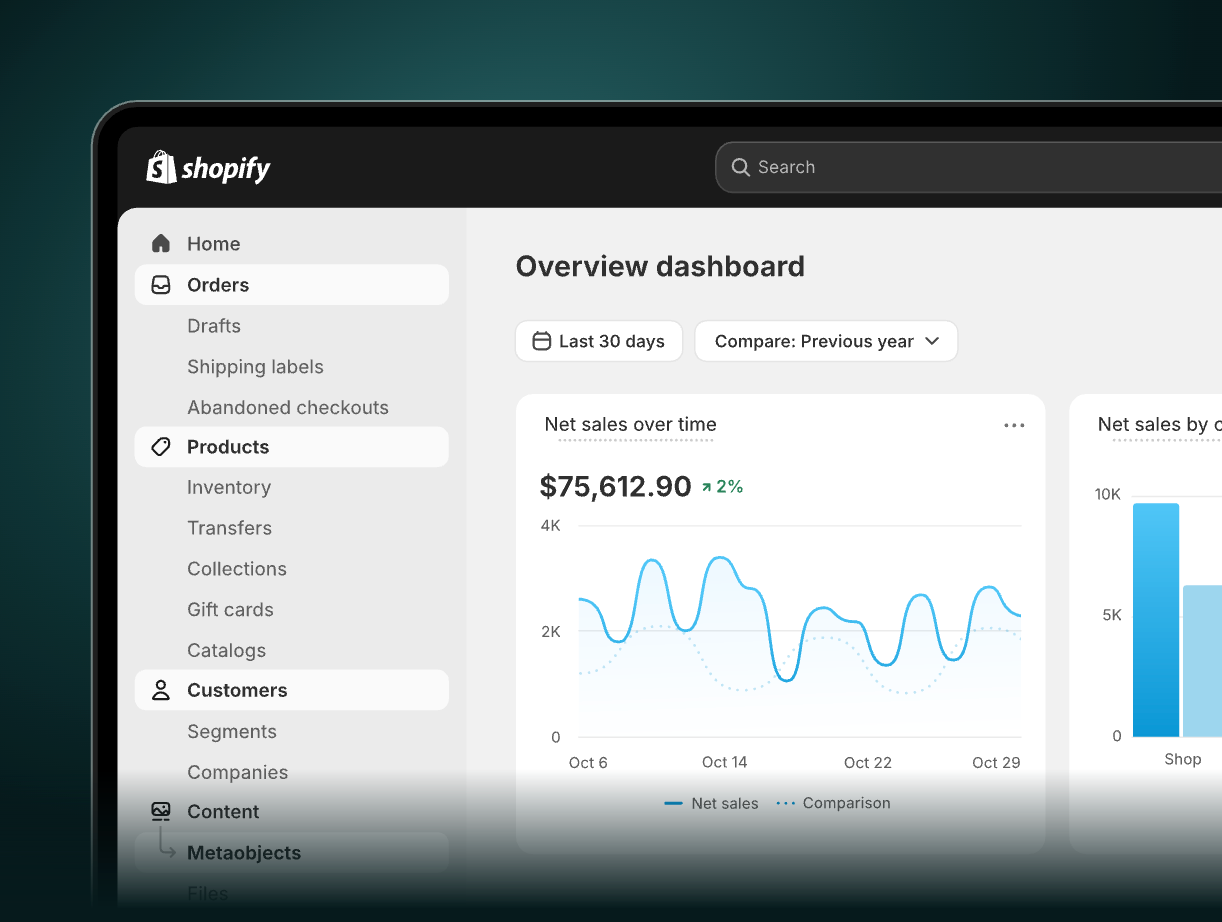Go to Inventory under Products
This screenshot has width=1222, height=922.
[229, 487]
